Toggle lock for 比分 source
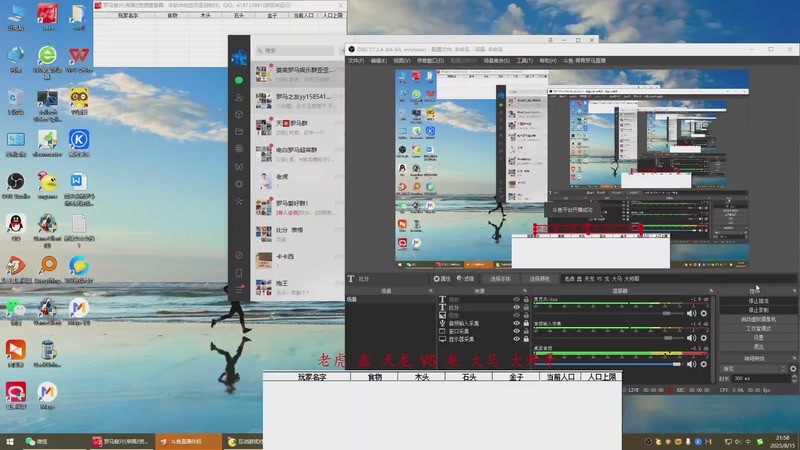 [526, 308]
